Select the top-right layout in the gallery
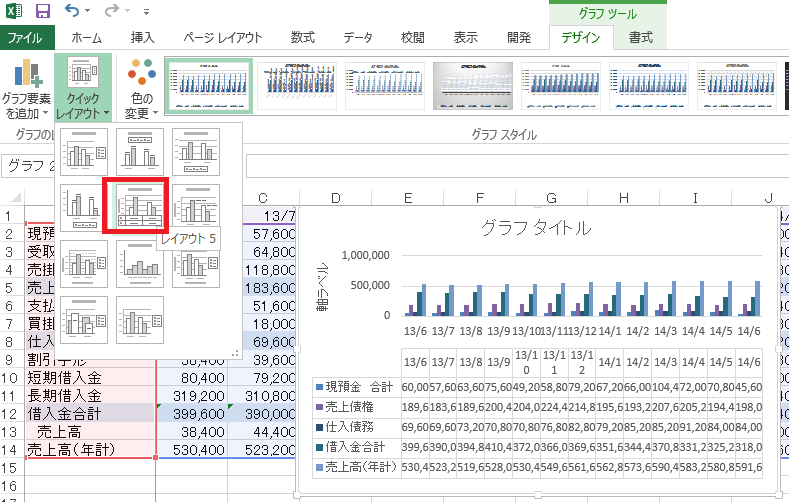The height and width of the screenshot is (502, 789). pos(196,150)
